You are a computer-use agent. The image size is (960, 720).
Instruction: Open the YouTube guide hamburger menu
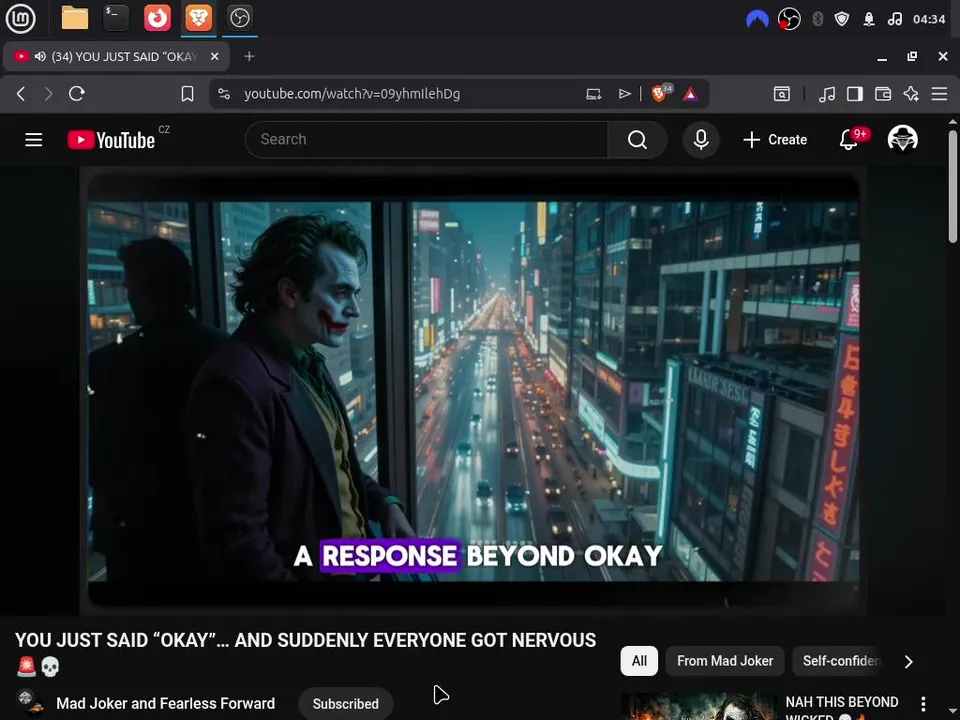click(34, 140)
